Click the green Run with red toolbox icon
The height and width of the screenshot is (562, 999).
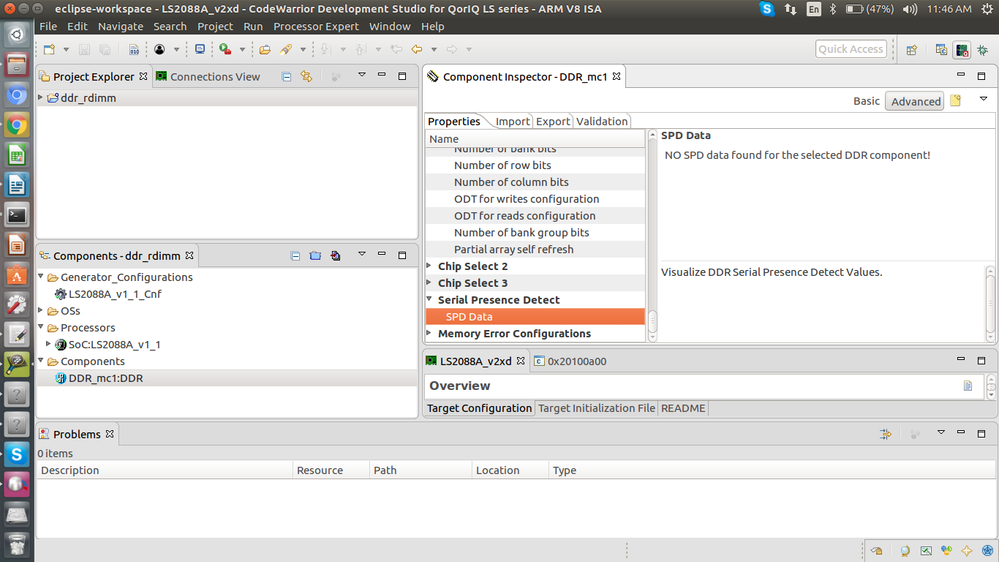click(225, 49)
